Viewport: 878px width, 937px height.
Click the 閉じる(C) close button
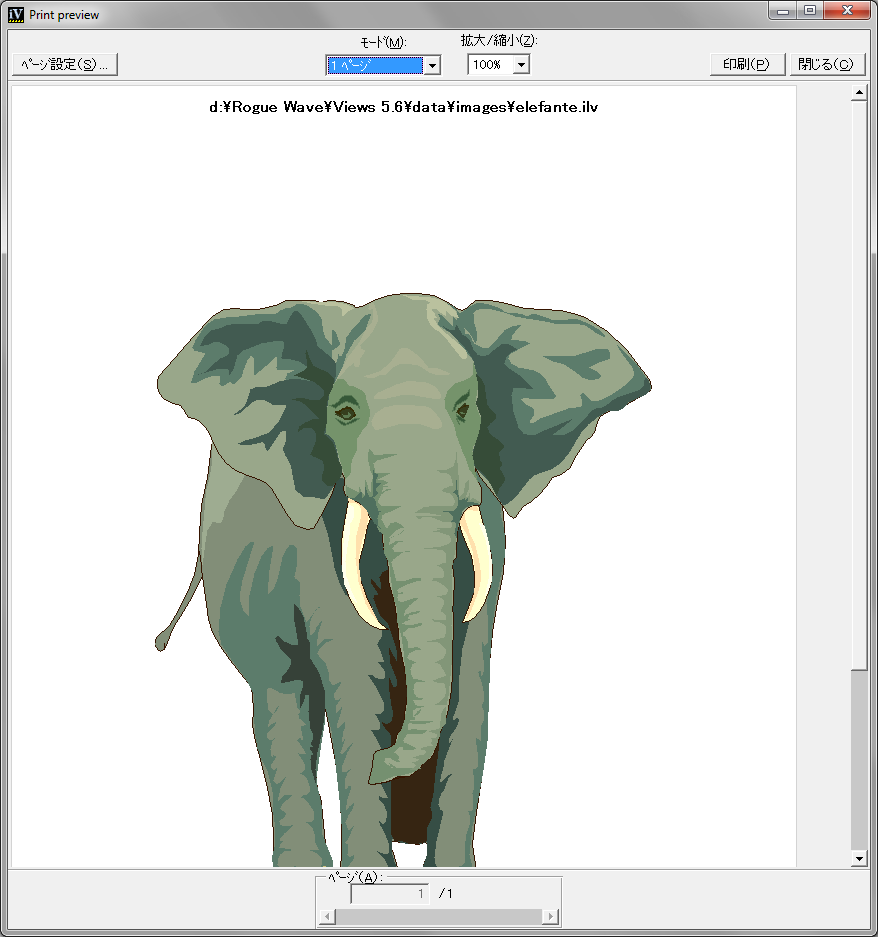pyautogui.click(x=826, y=64)
